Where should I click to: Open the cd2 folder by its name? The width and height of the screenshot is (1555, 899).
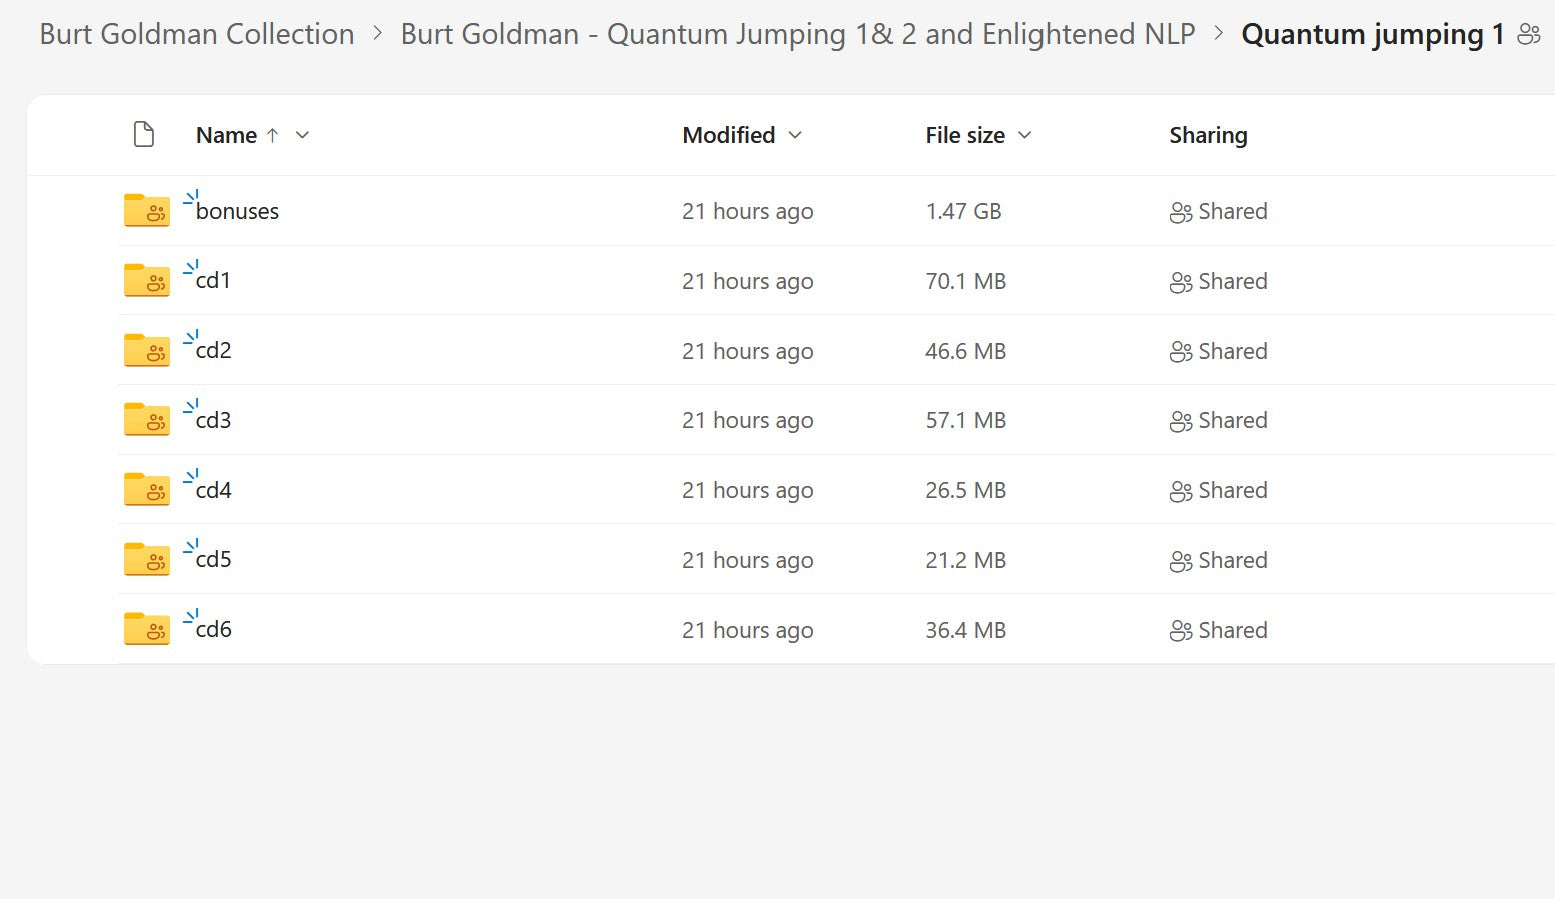pos(213,351)
